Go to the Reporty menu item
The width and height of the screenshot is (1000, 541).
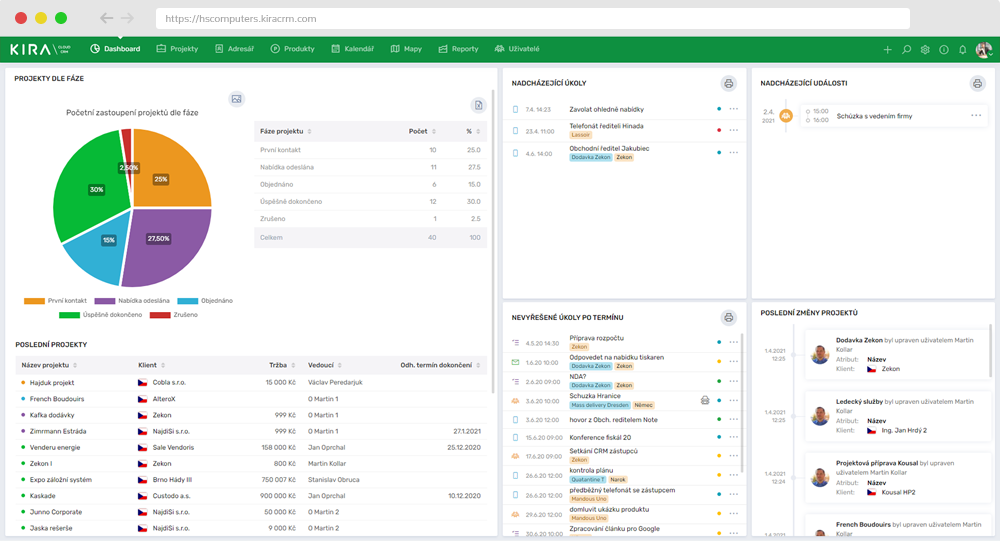tap(458, 49)
